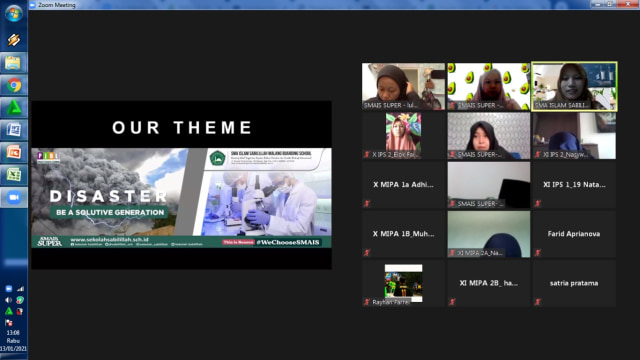This screenshot has width=640, height=360.
Task: Select the X IPS 2_Nagw... video tile
Action: pos(574,136)
